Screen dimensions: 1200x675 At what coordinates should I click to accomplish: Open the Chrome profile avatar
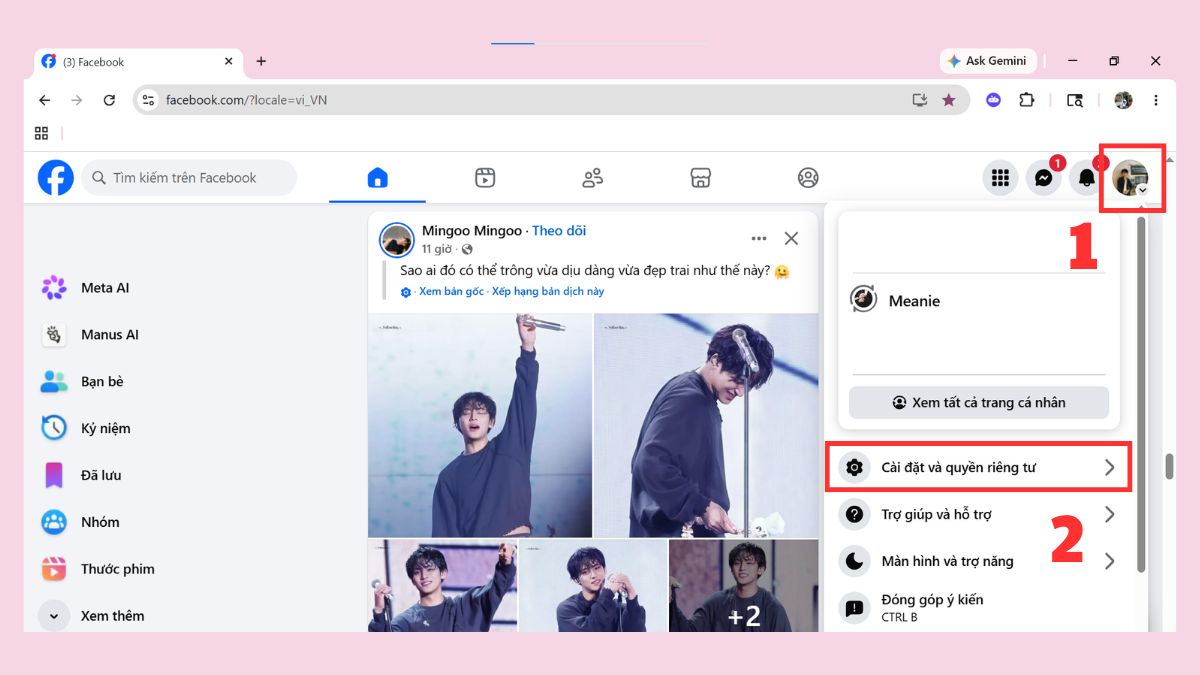(x=1123, y=100)
